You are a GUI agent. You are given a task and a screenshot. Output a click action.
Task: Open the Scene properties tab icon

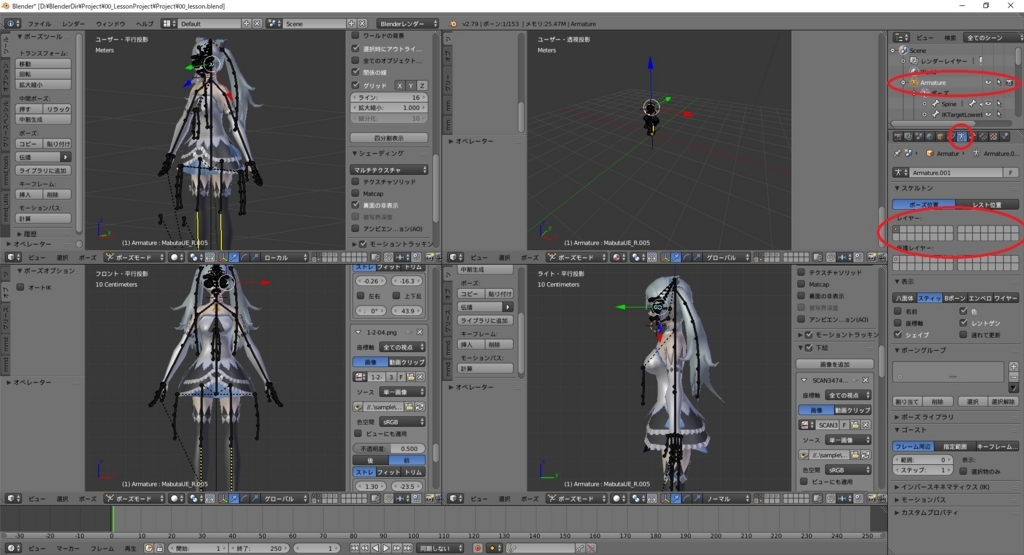[x=919, y=136]
